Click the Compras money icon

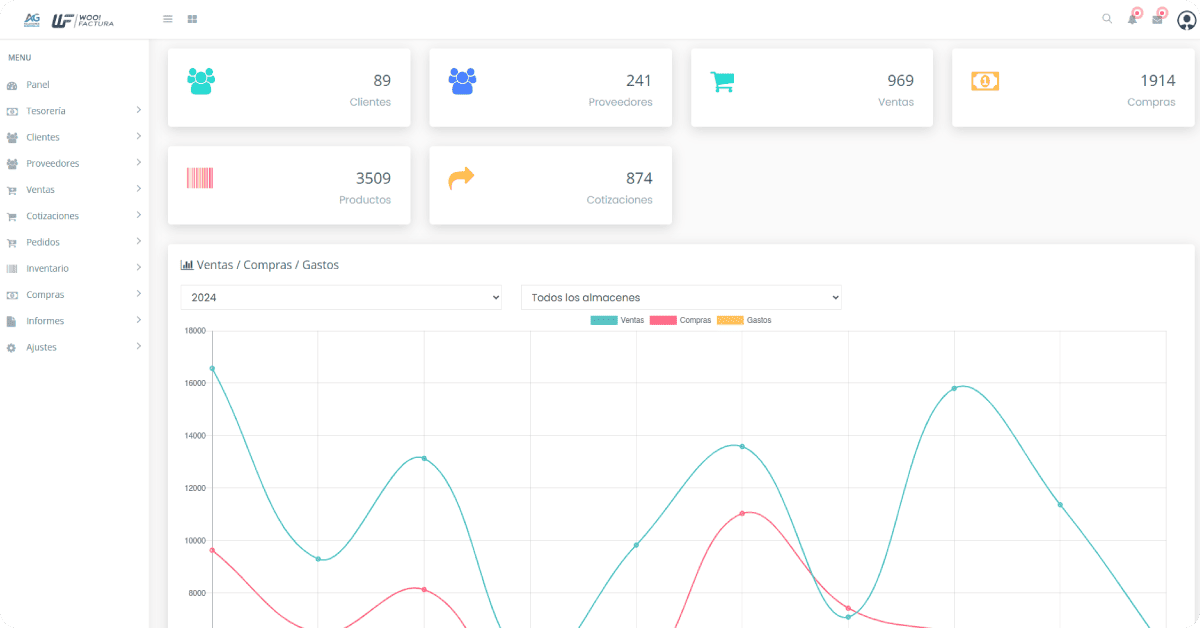point(984,80)
